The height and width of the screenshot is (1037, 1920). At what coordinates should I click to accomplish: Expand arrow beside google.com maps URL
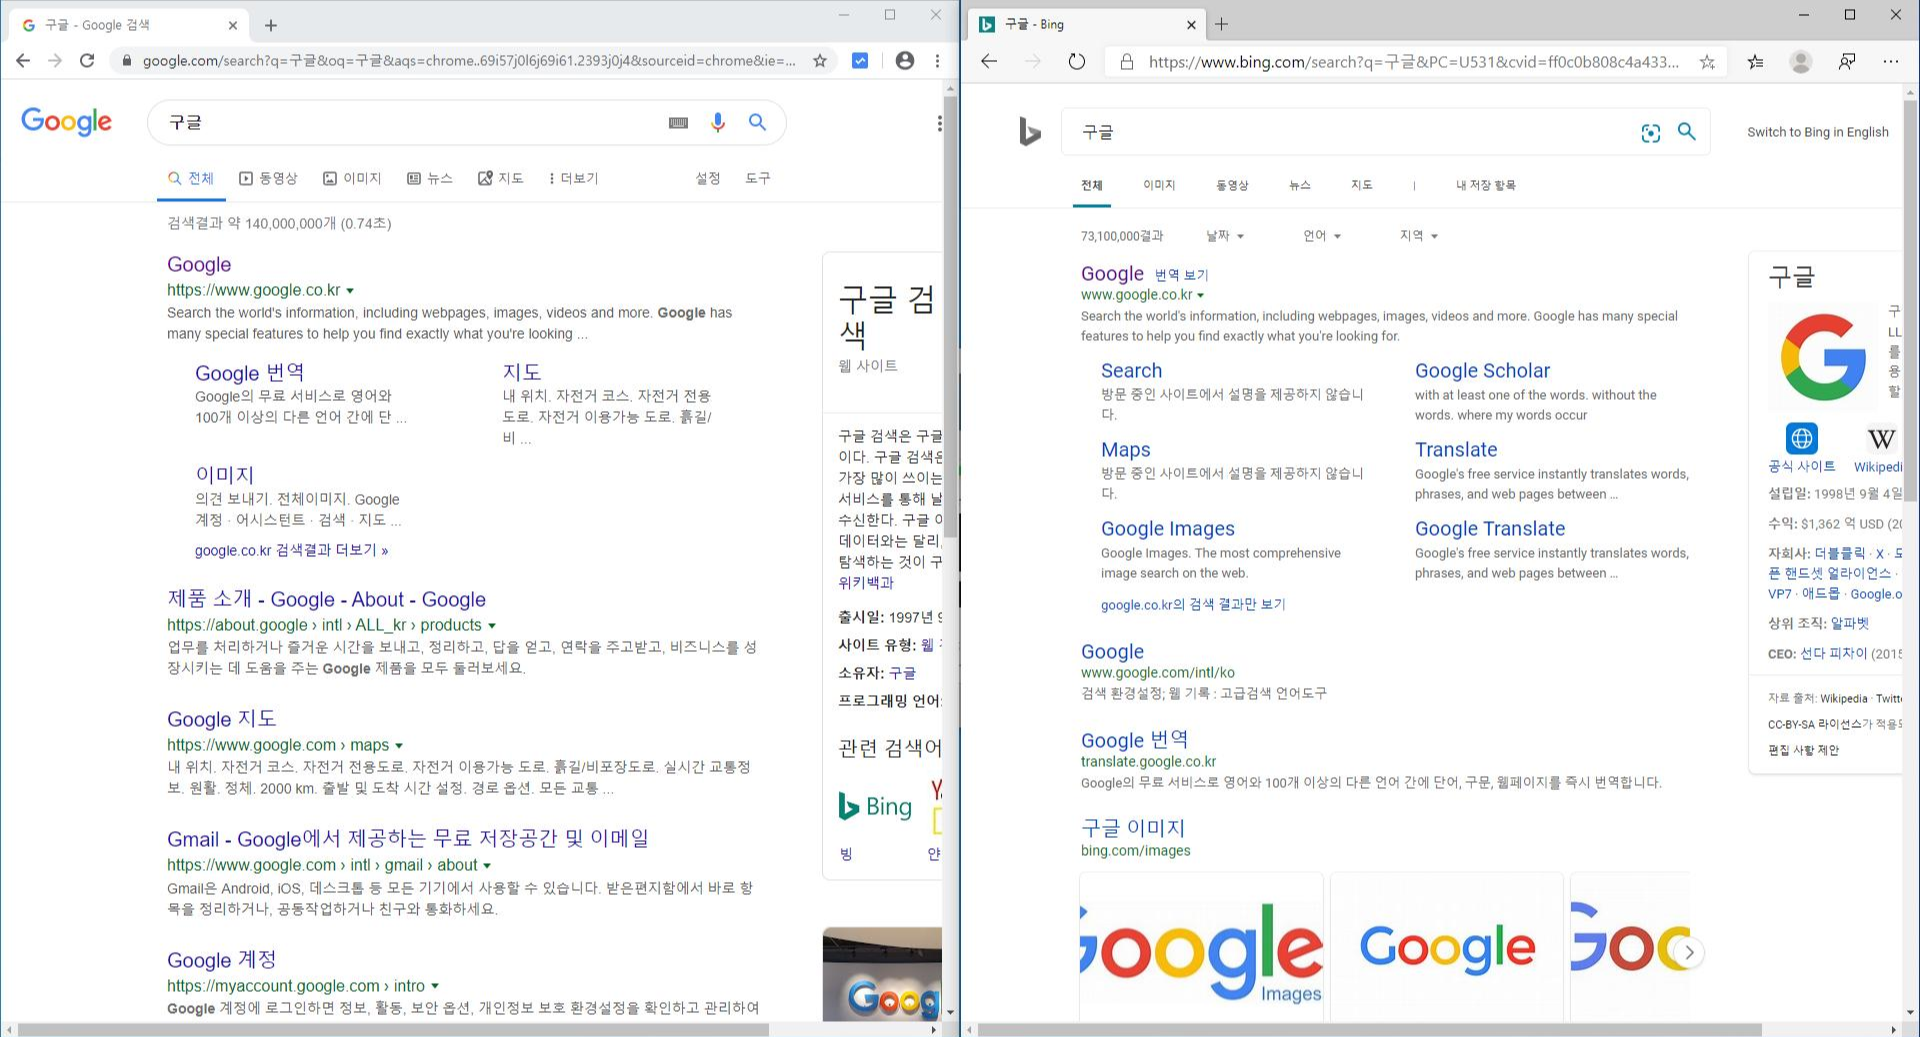pyautogui.click(x=399, y=746)
